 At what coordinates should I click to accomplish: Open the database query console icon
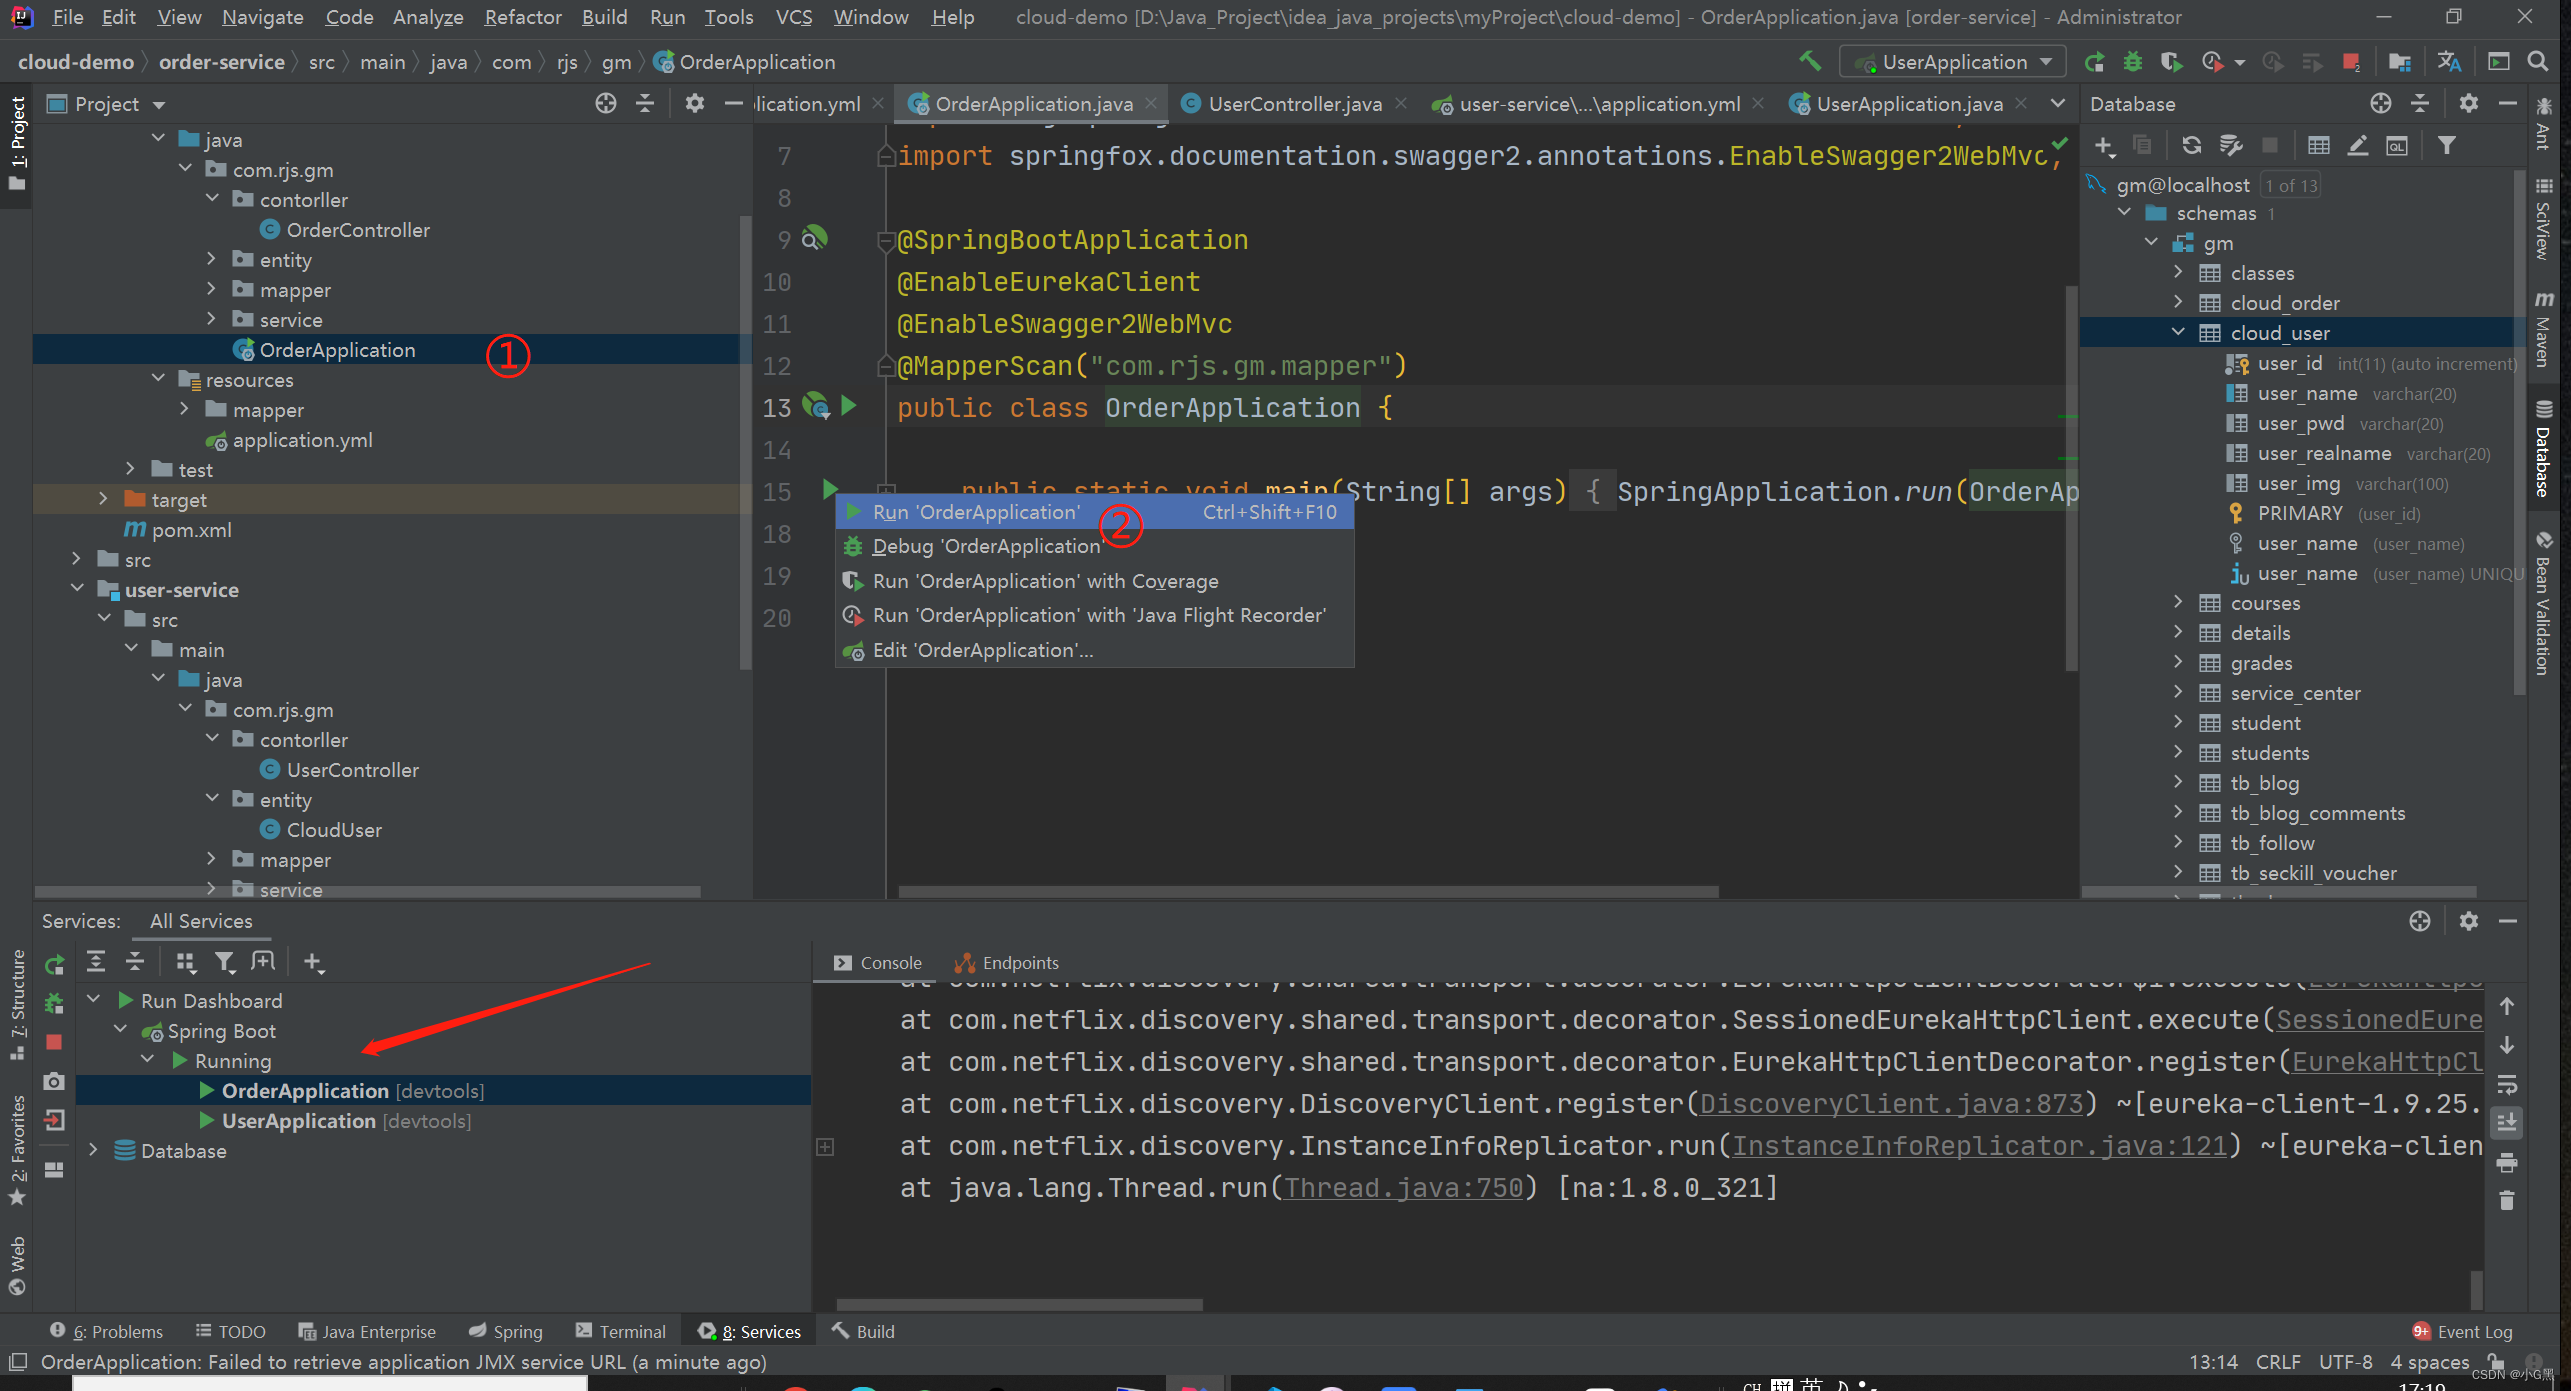[x=2396, y=146]
